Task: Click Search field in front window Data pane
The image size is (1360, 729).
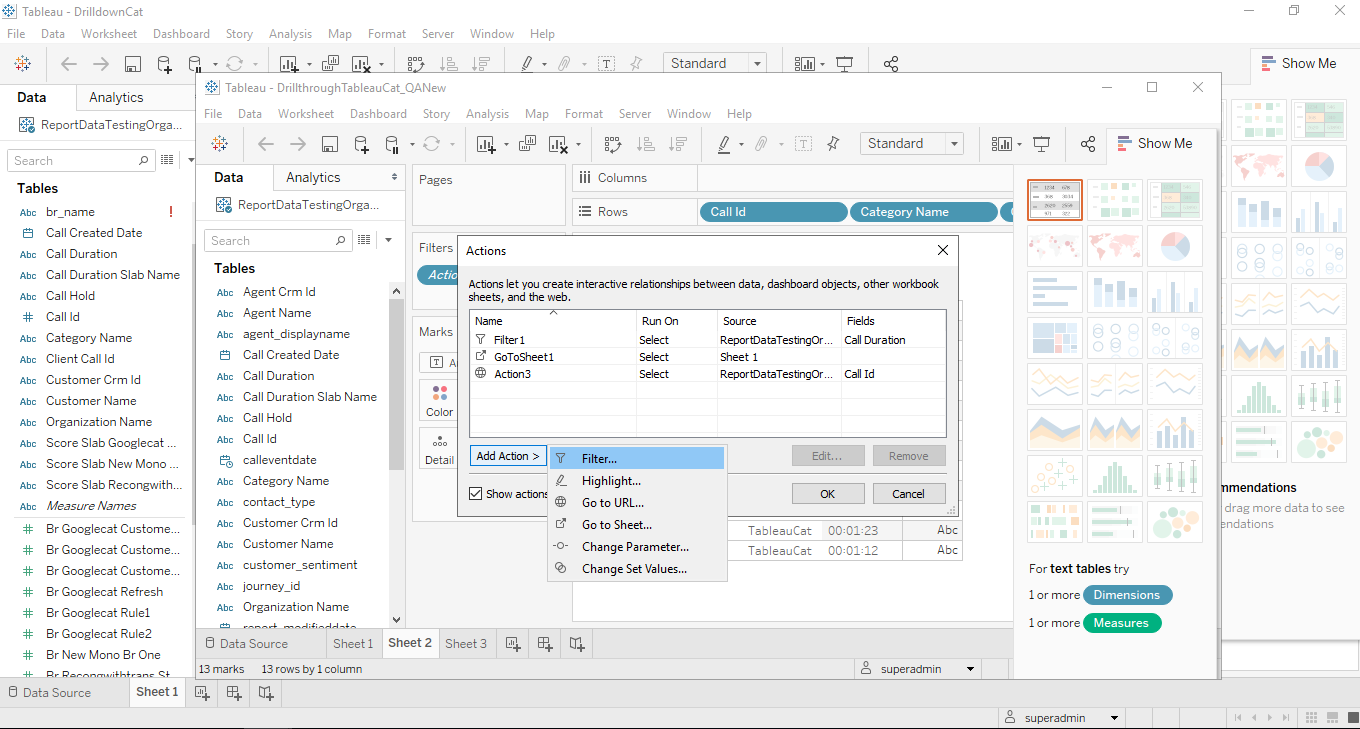Action: (279, 241)
